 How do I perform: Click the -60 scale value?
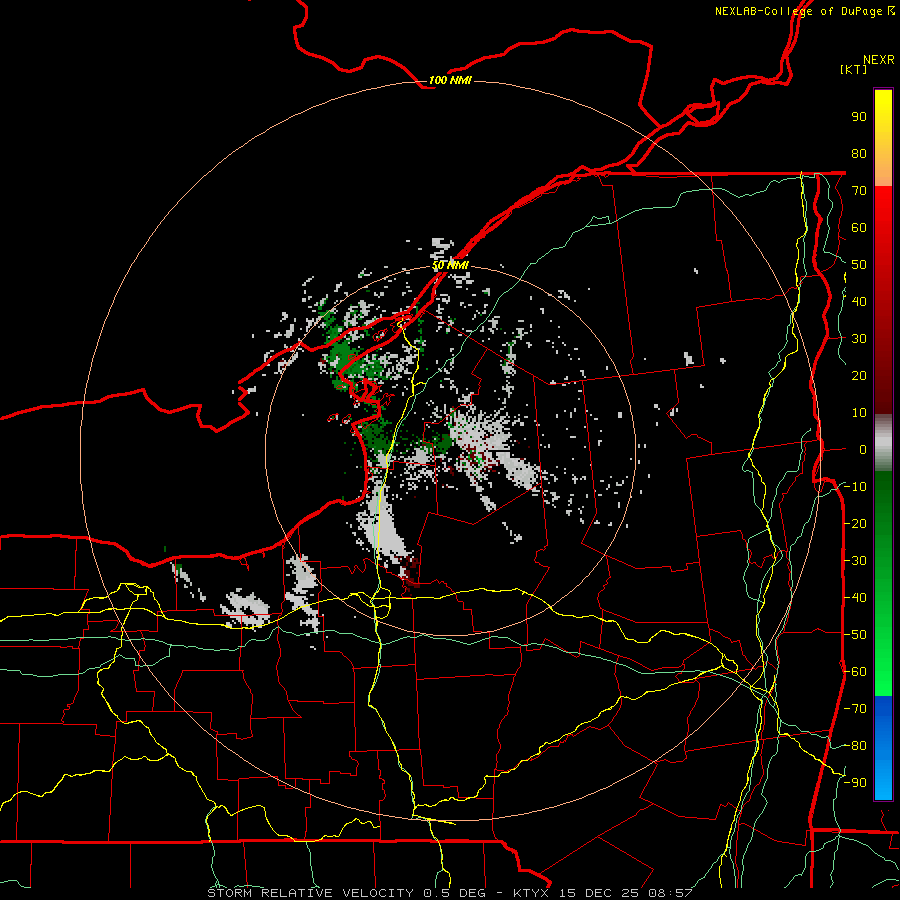pos(855,672)
